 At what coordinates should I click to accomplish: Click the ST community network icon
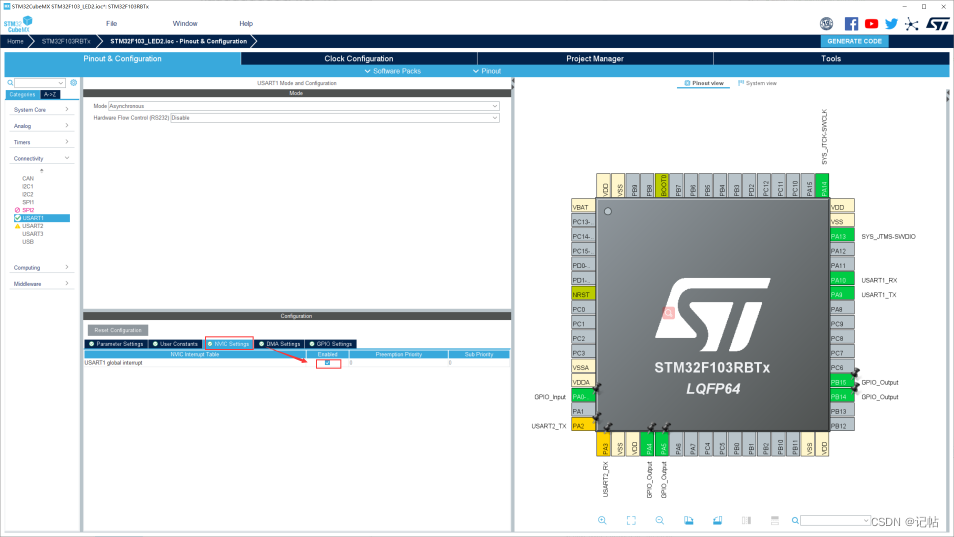pos(912,23)
